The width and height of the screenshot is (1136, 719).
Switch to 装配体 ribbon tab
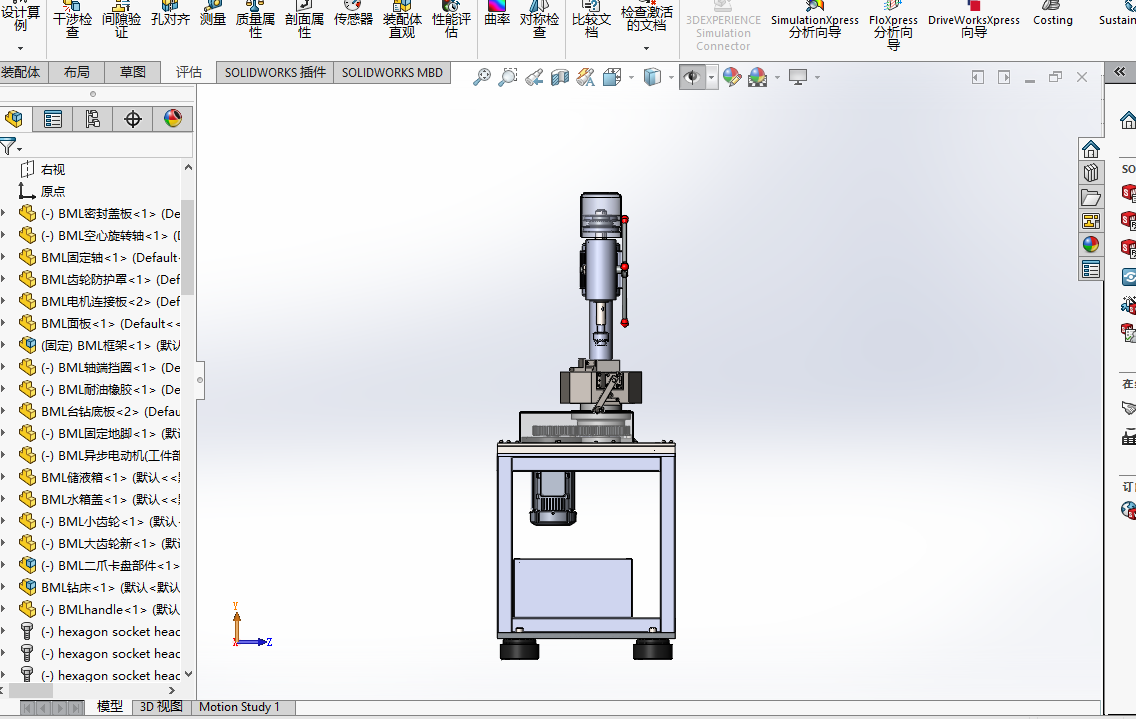22,72
